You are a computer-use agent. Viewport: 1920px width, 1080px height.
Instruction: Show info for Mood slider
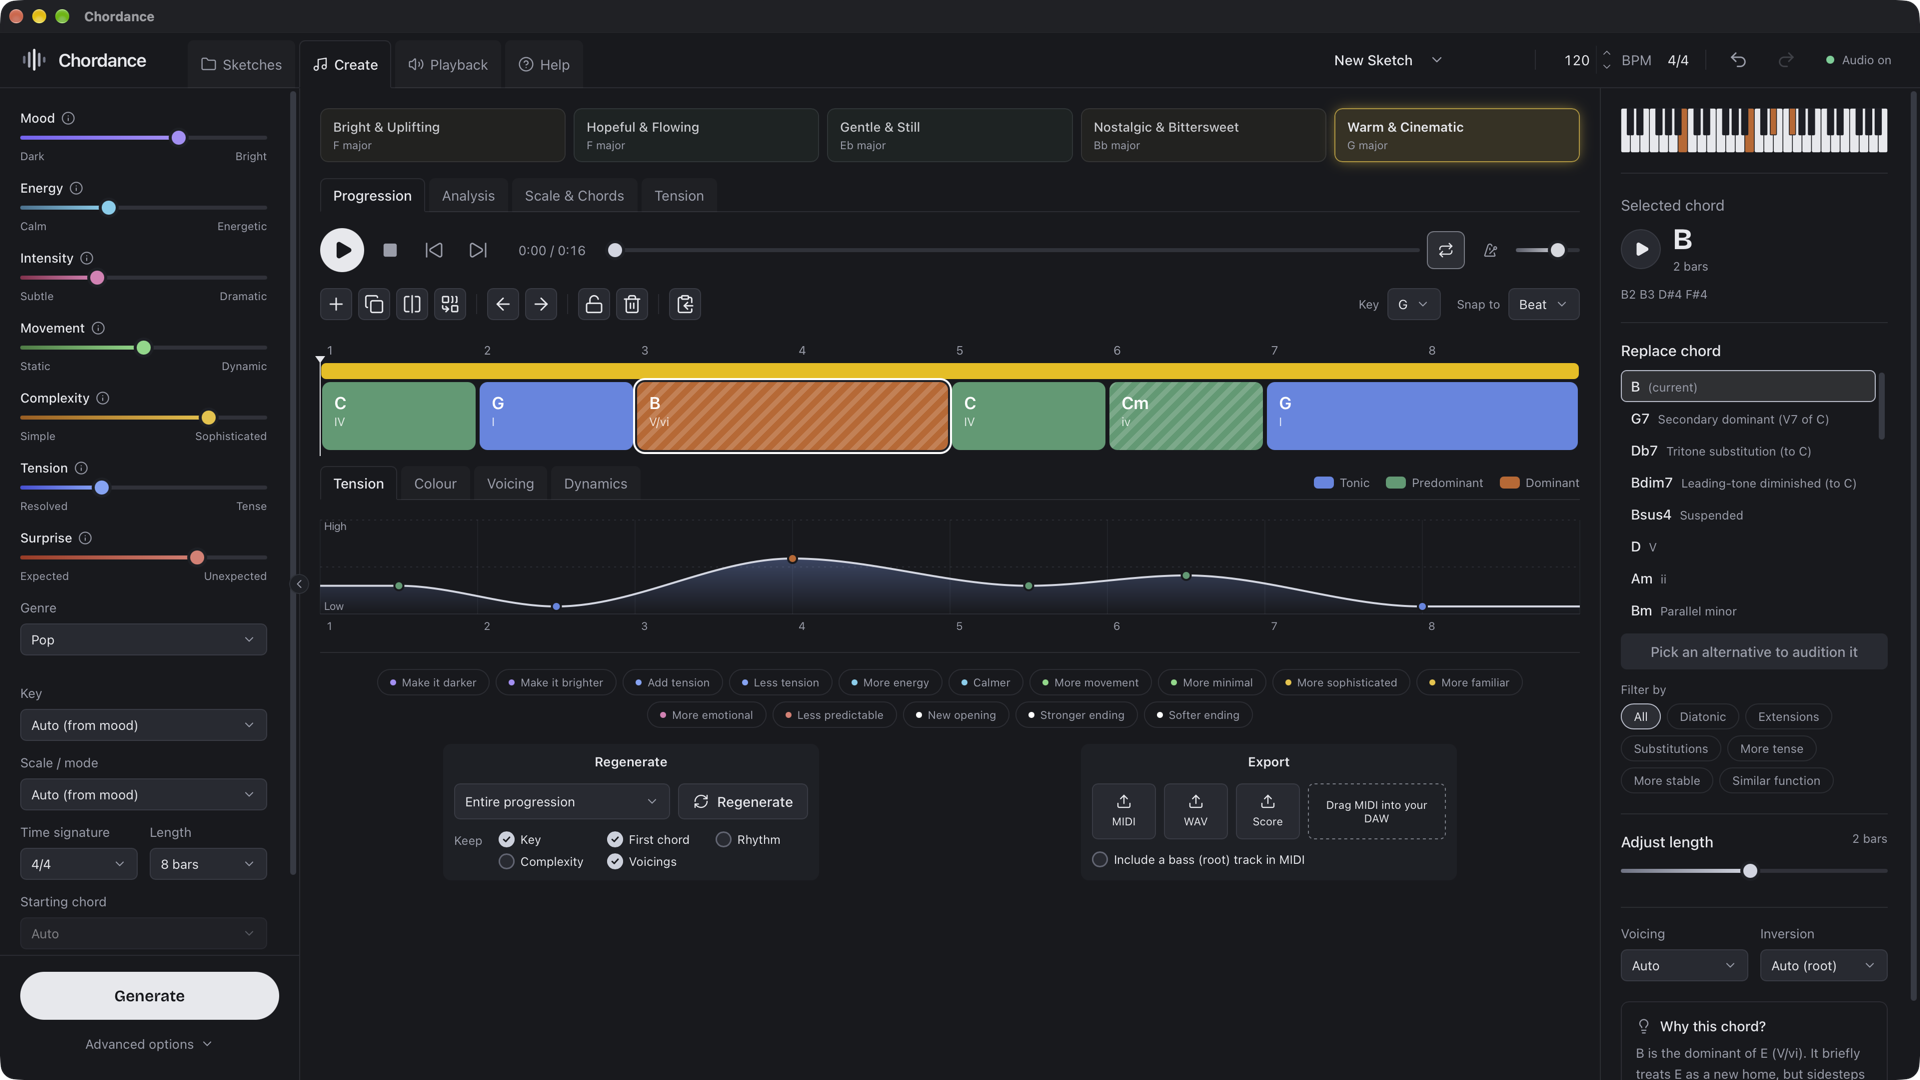[x=68, y=118]
